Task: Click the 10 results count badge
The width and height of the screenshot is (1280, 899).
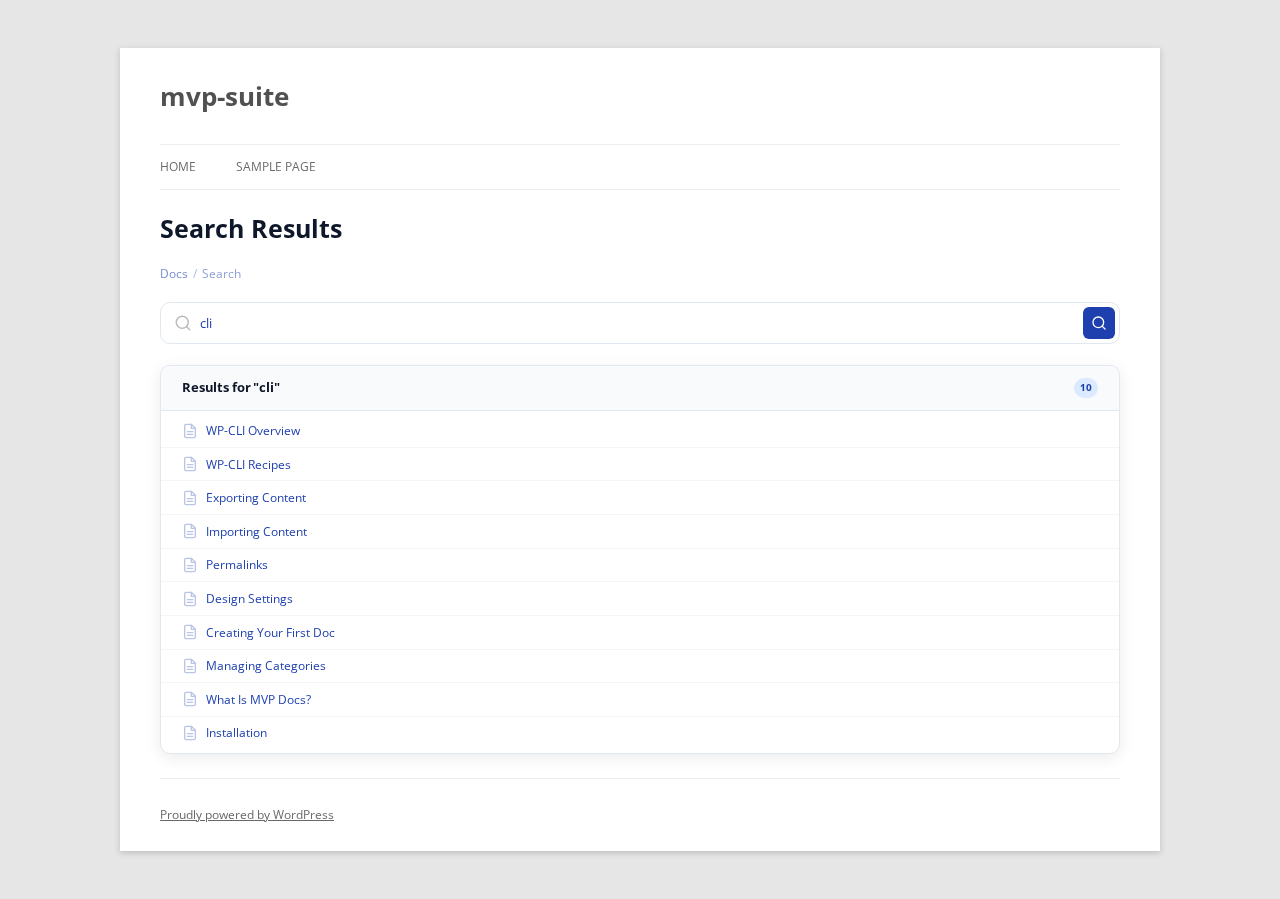Action: pyautogui.click(x=1084, y=387)
